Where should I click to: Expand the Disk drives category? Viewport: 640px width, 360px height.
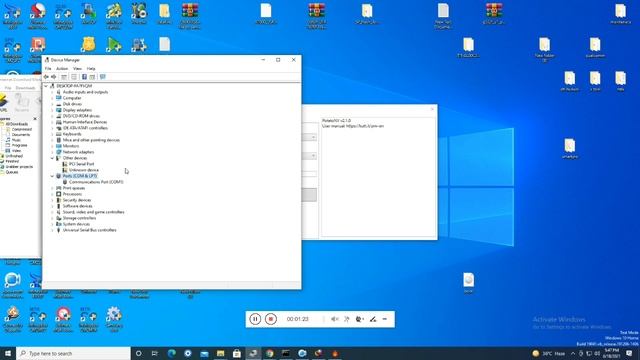pyautogui.click(x=52, y=104)
